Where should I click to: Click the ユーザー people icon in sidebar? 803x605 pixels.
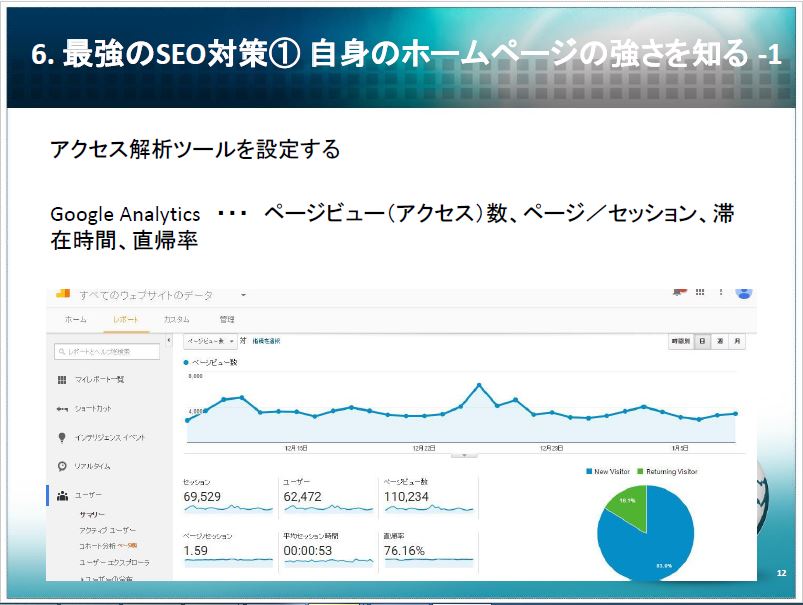(62, 495)
